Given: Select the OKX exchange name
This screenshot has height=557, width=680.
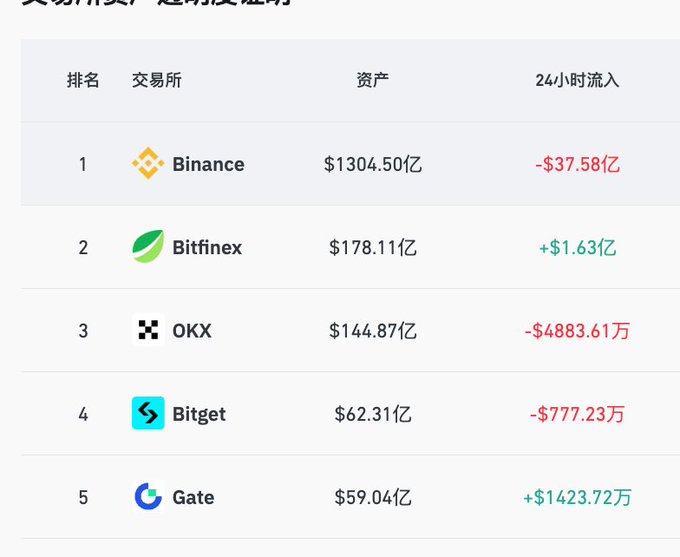Looking at the screenshot, I should pyautogui.click(x=192, y=330).
